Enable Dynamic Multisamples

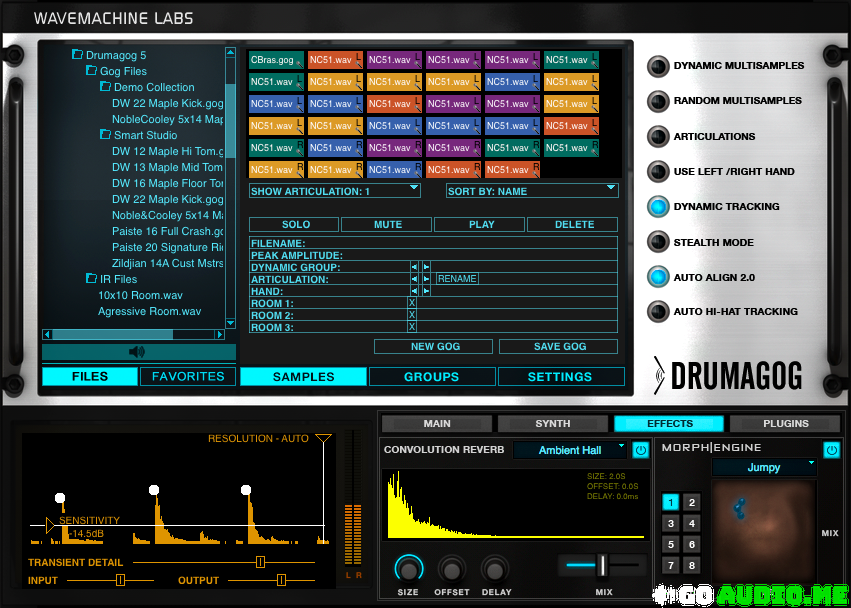click(x=658, y=66)
